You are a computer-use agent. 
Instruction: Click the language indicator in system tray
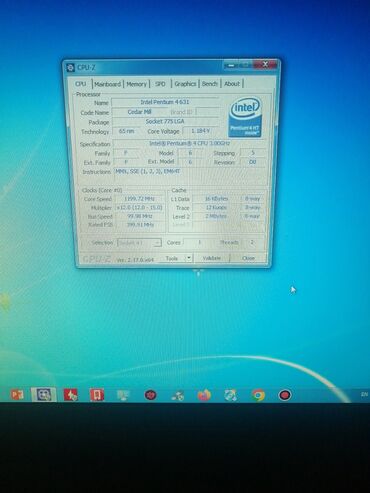(364, 395)
